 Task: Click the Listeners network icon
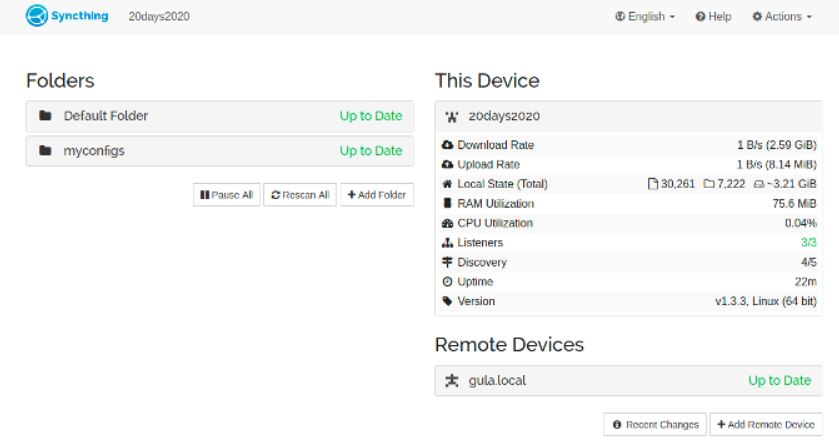447,242
